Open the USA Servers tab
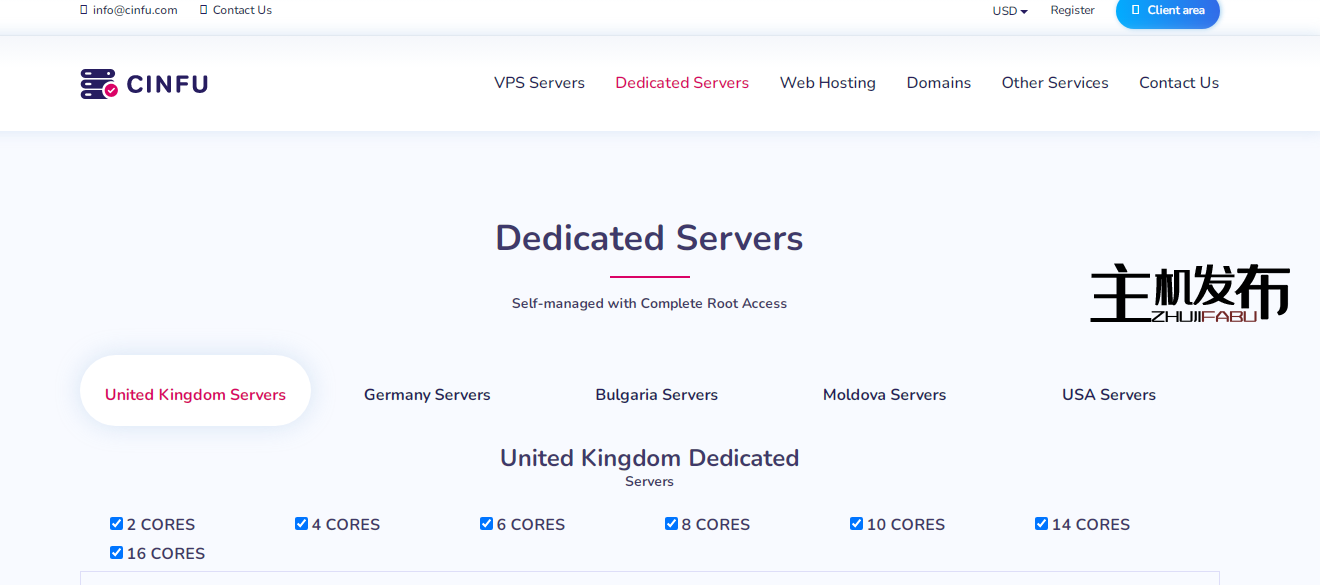1320x585 pixels. point(1108,395)
